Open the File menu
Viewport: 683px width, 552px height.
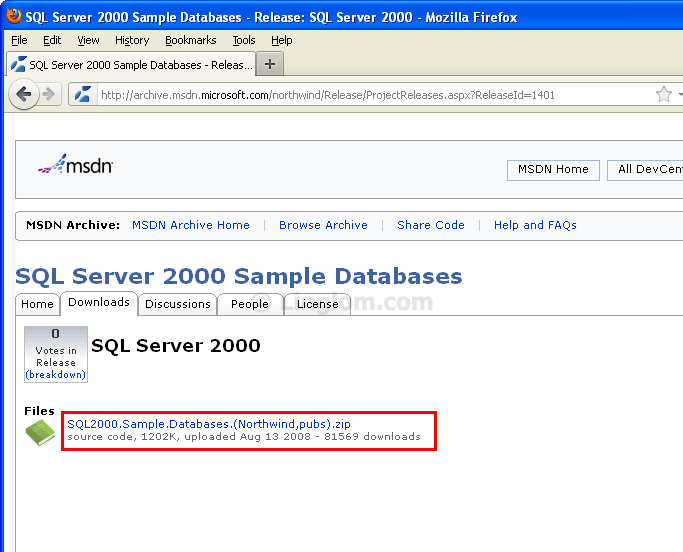[19, 40]
